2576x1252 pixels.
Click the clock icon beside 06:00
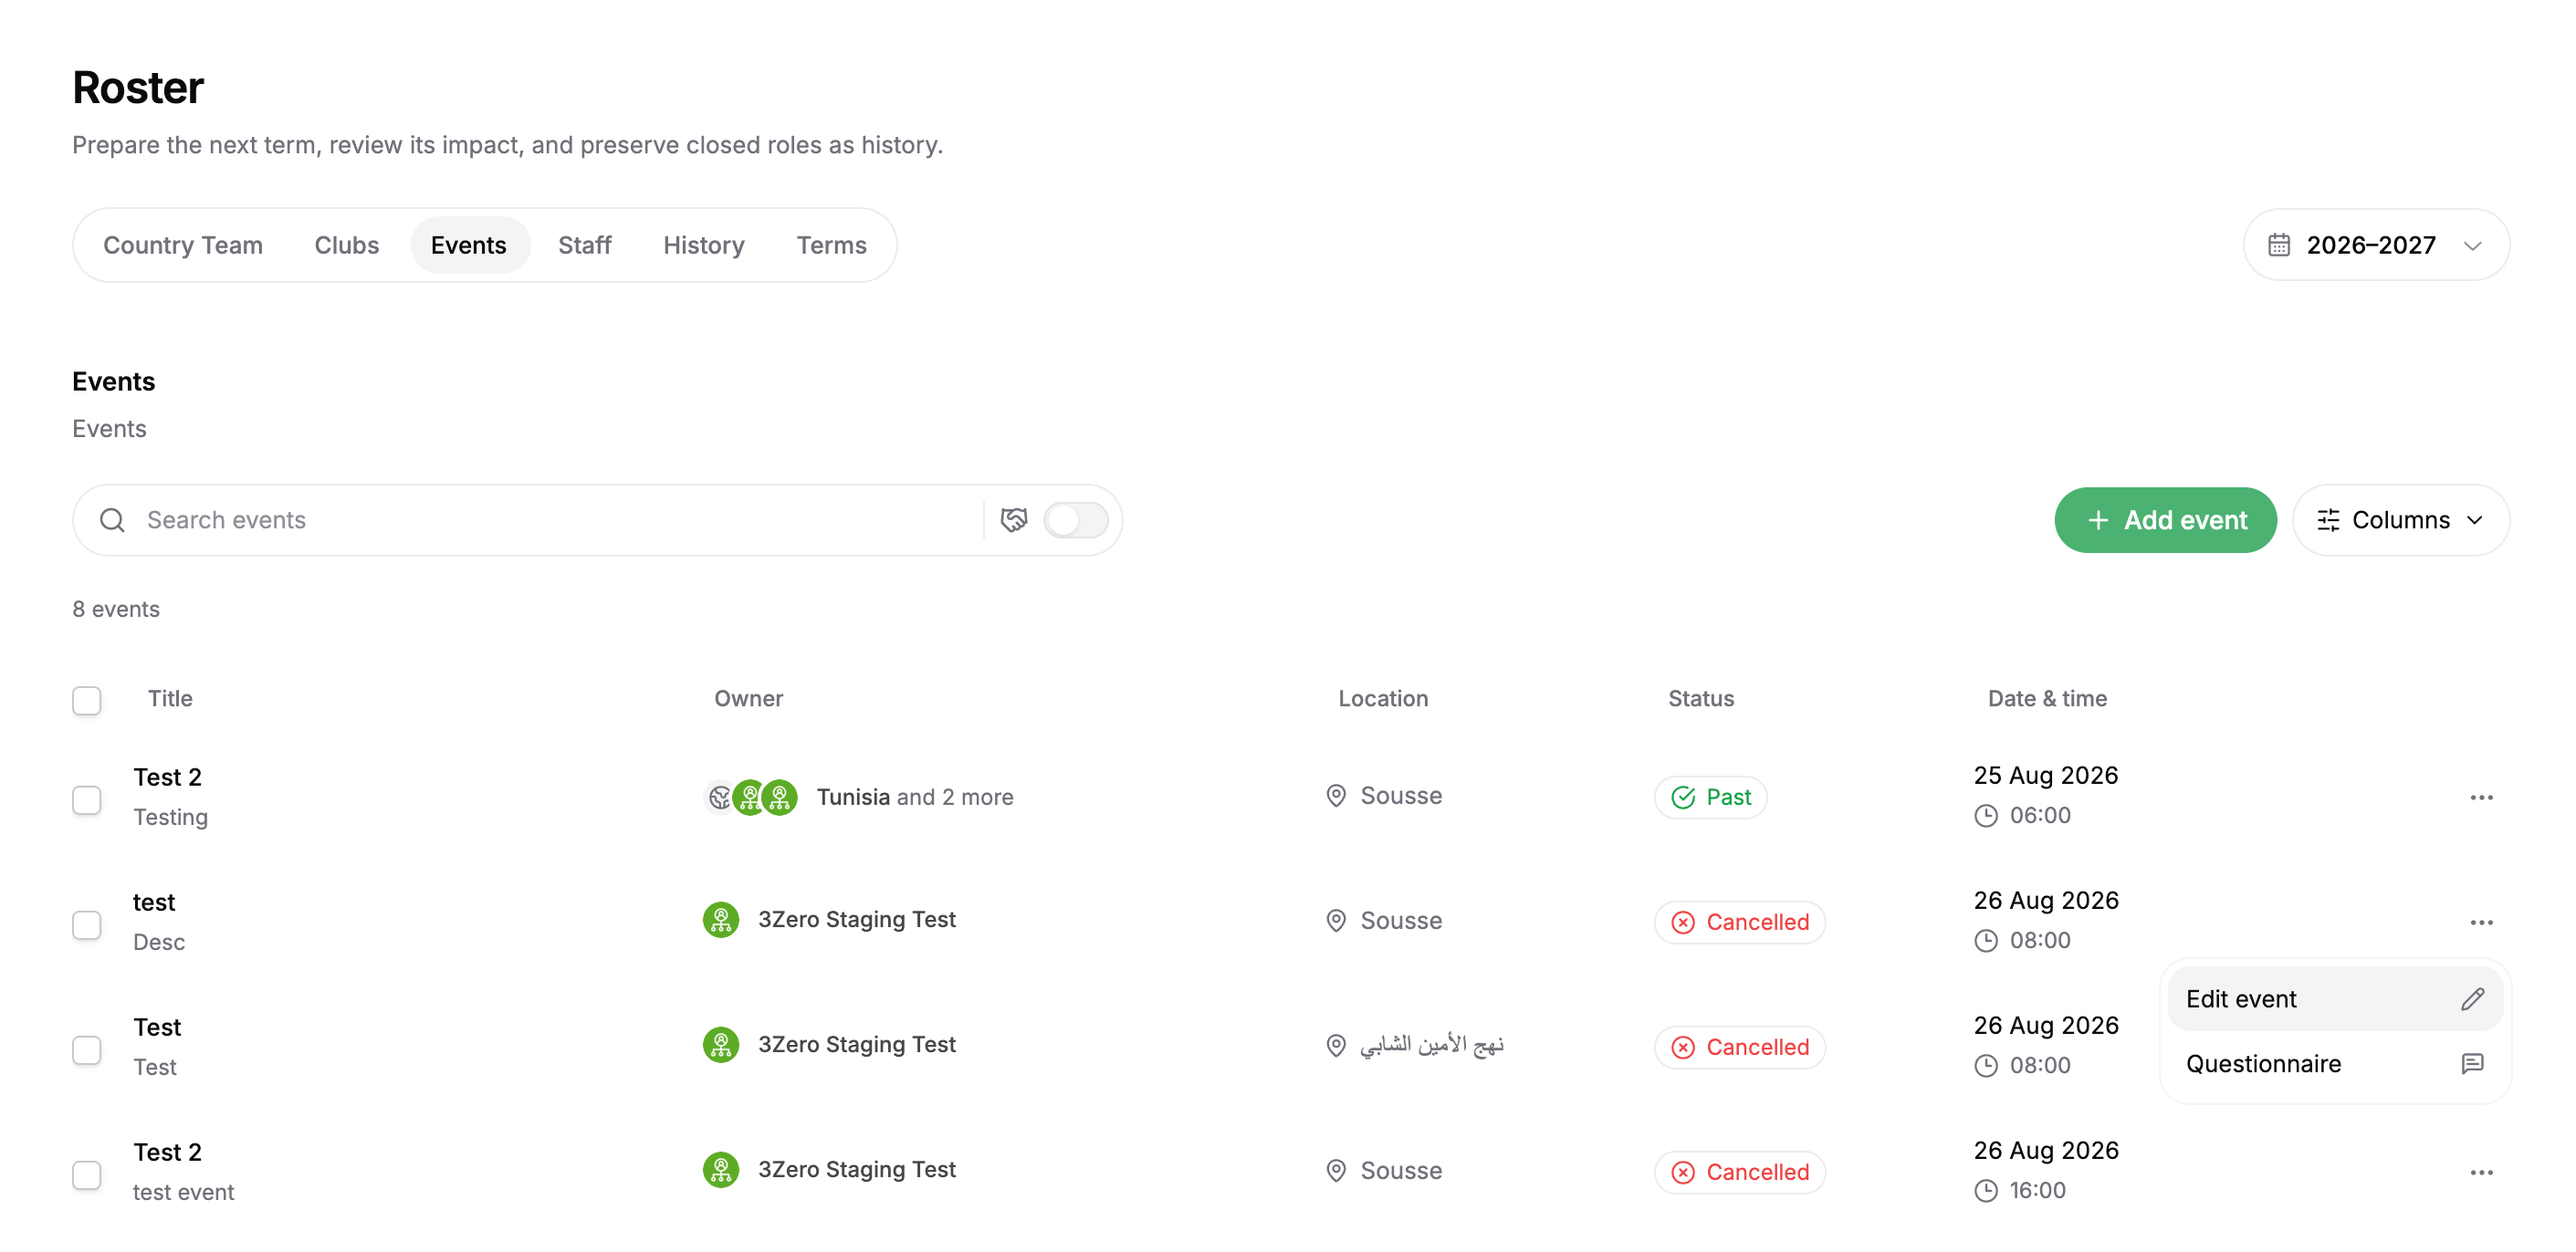tap(1985, 816)
